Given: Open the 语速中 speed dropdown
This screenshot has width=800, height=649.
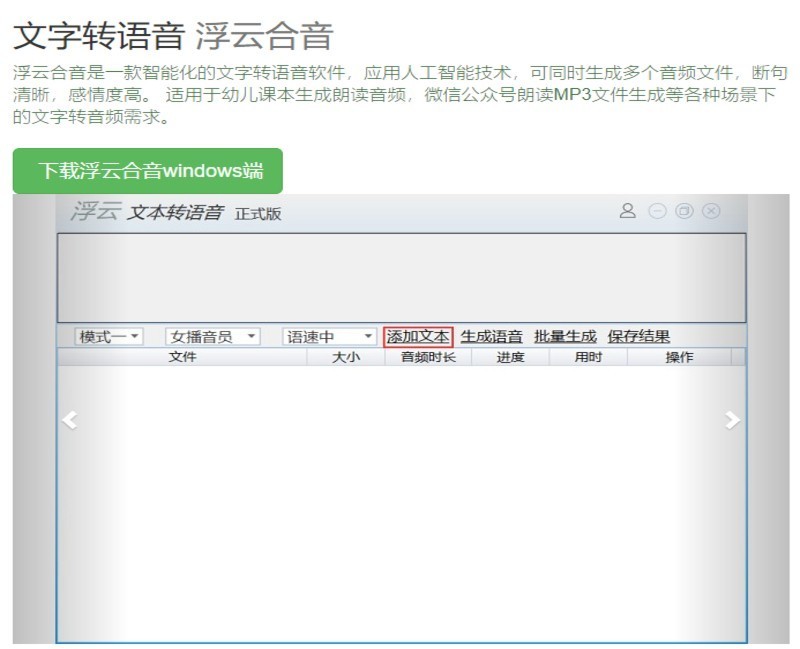Looking at the screenshot, I should click(330, 337).
